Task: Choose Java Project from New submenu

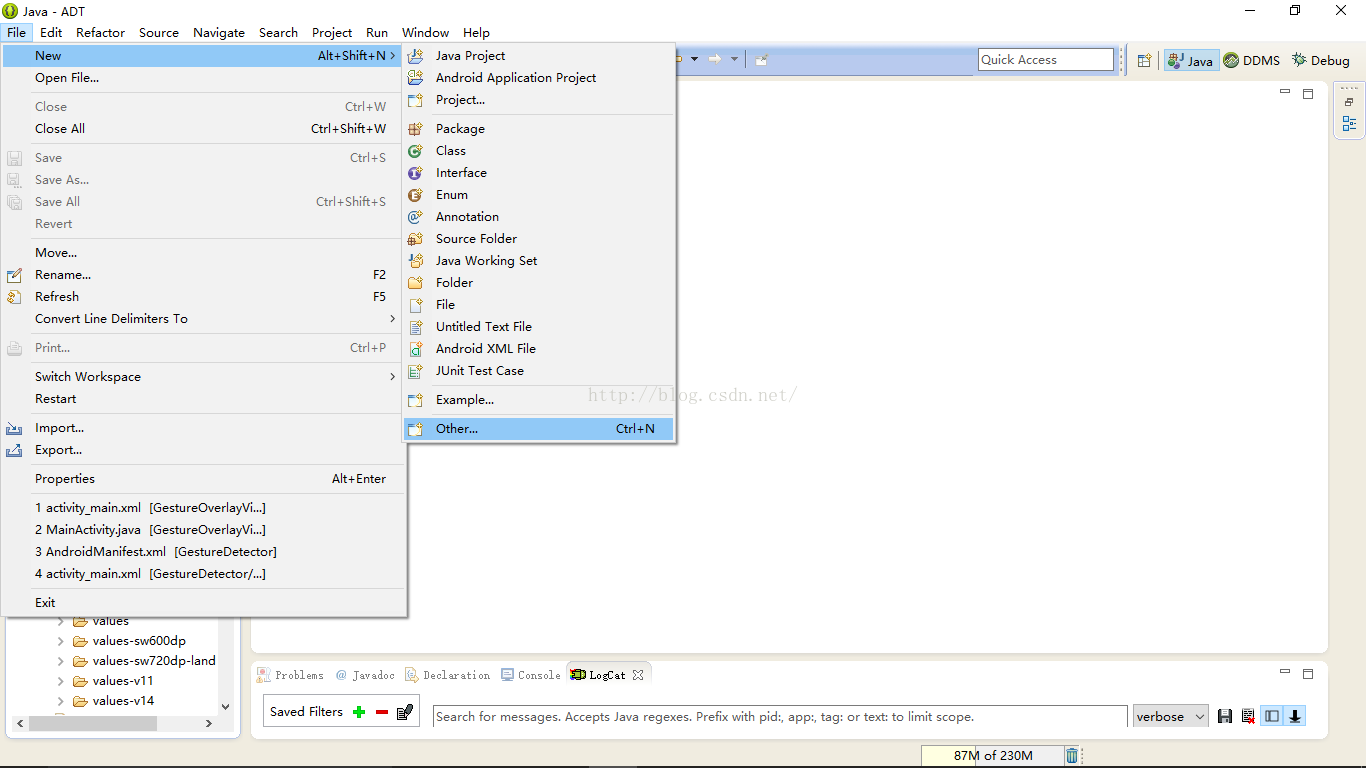Action: click(539, 56)
